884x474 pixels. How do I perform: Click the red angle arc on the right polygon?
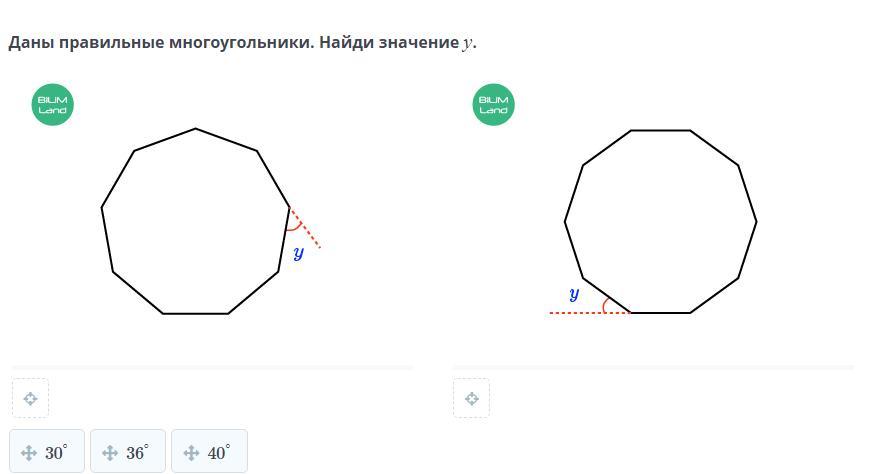(x=607, y=304)
